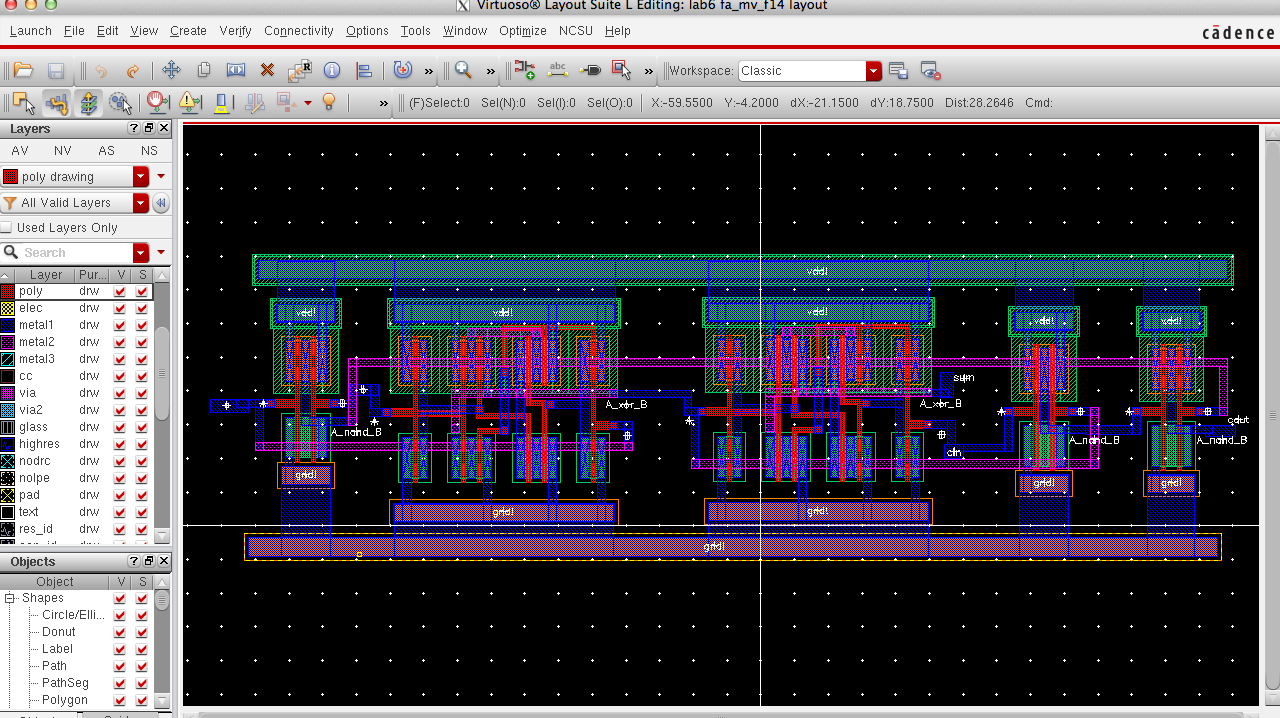Disable selectability of the metal1 layer
The height and width of the screenshot is (718, 1280).
pyautogui.click(x=142, y=325)
